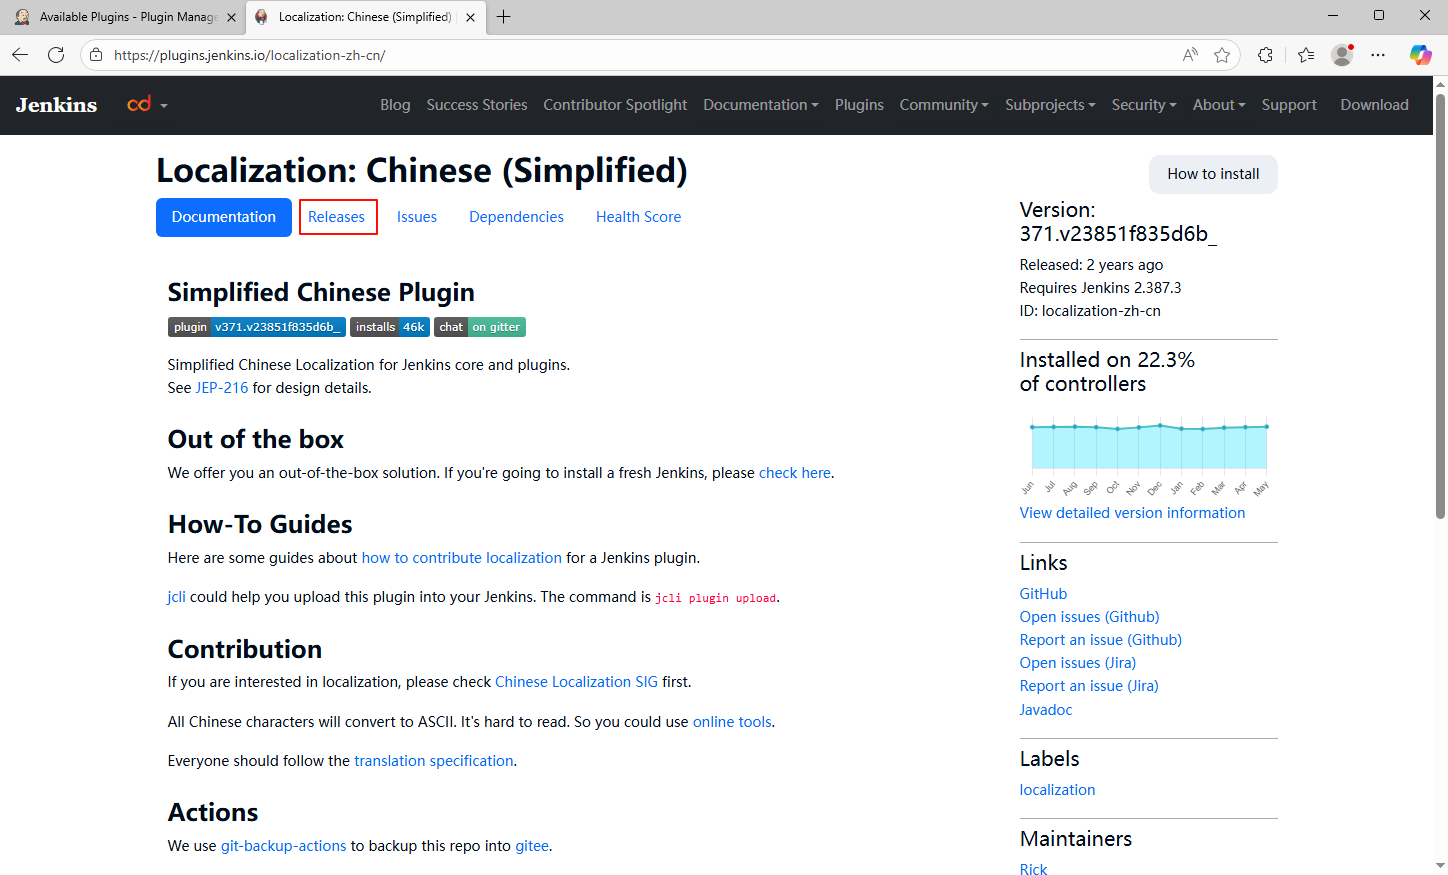1448x875 pixels.
Task: Expand the CD Foundation dropdown arrow
Action: (x=164, y=106)
